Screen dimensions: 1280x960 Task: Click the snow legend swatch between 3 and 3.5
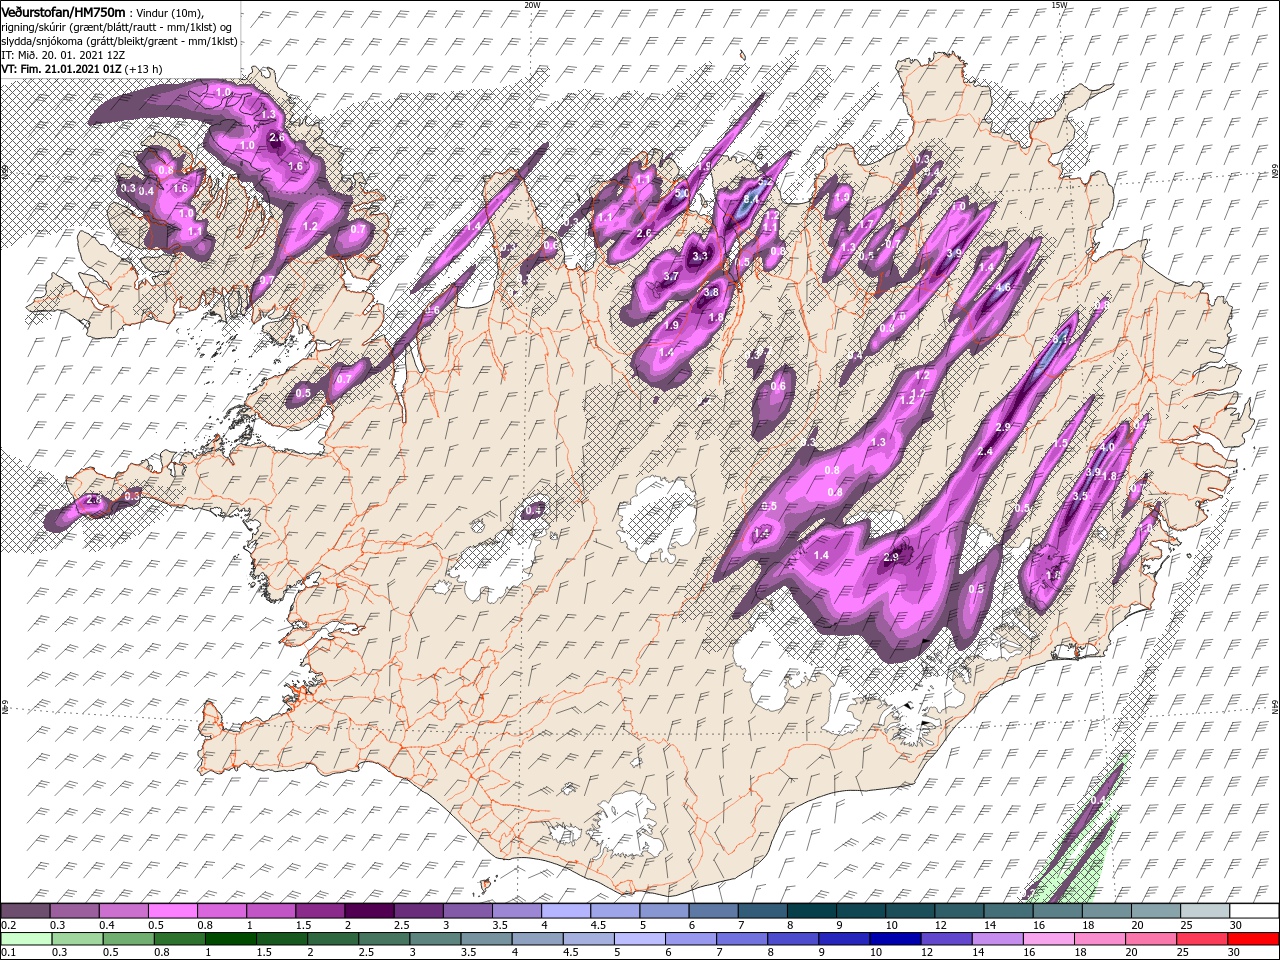(x=467, y=911)
